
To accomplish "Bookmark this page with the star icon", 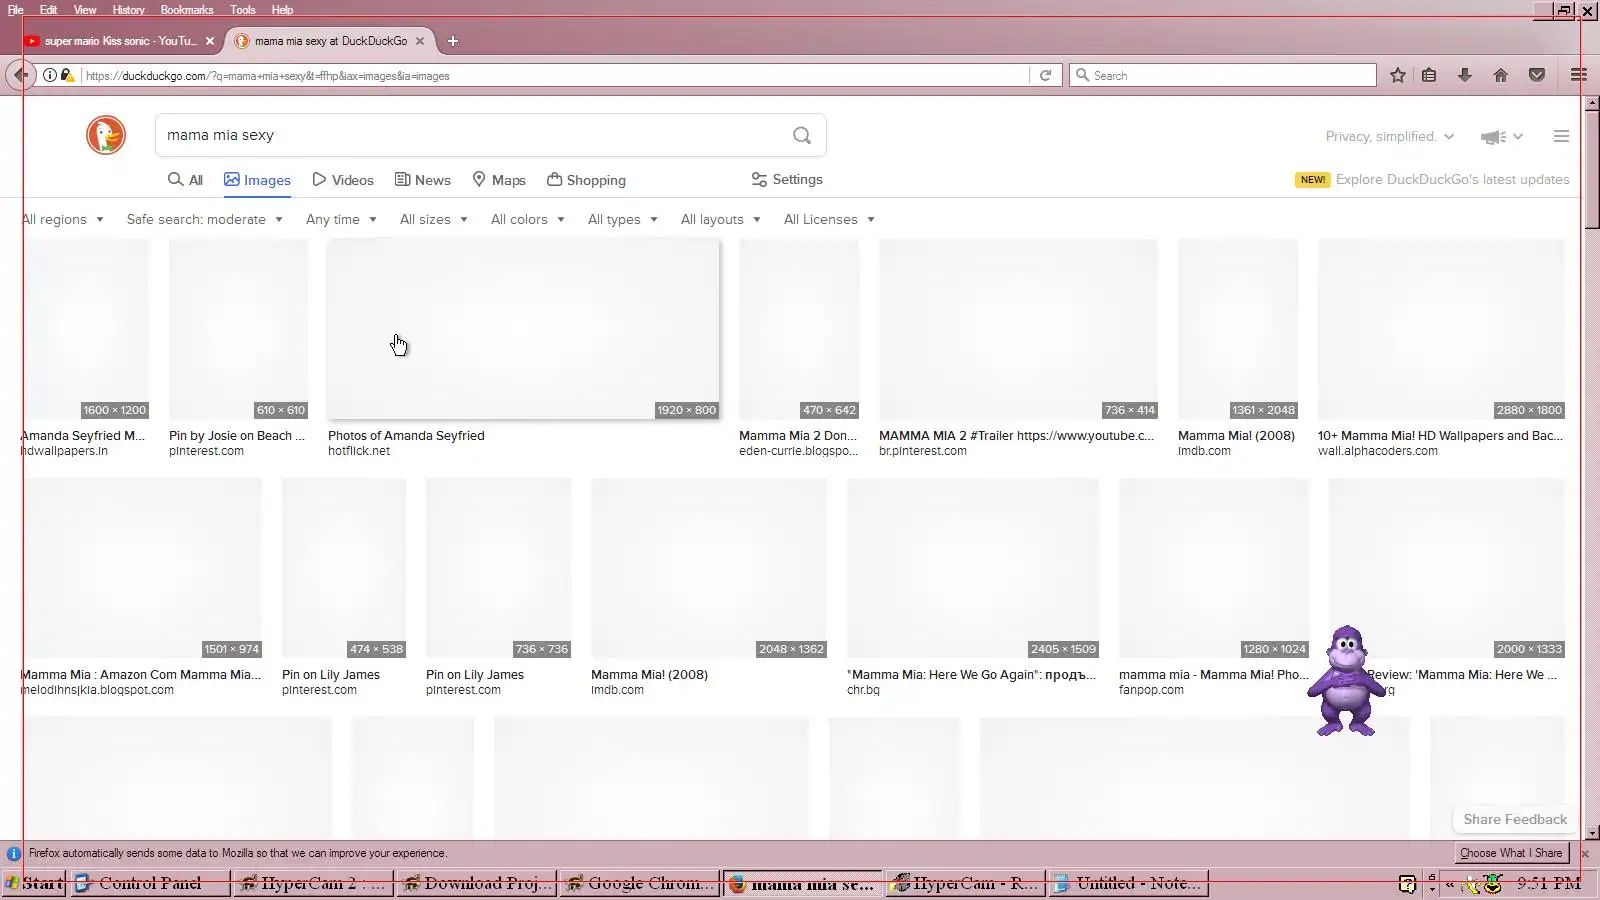I will (x=1398, y=75).
